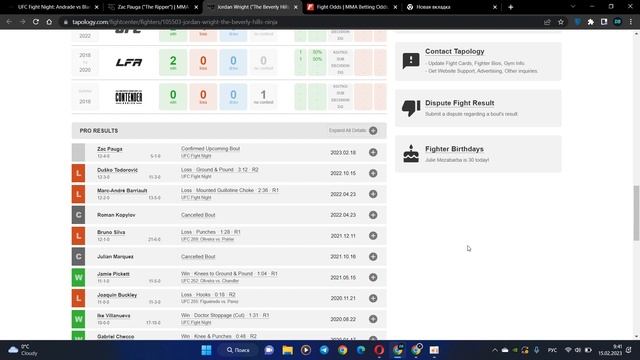Open Joaquin Buckley's fighter link
The height and width of the screenshot is (360, 640).
(117, 295)
